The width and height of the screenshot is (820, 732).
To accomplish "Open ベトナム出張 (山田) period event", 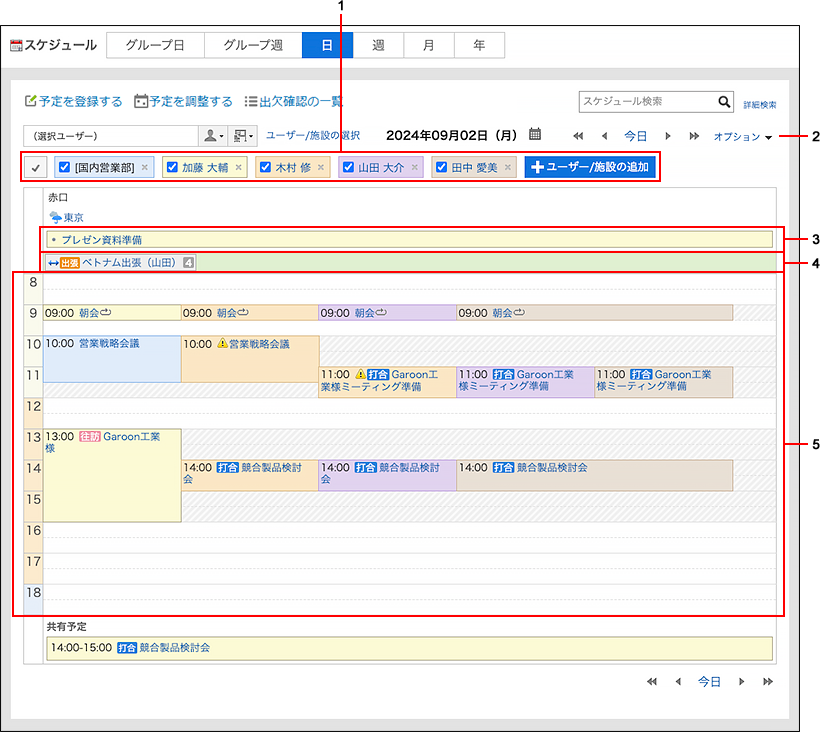I will pyautogui.click(x=129, y=262).
